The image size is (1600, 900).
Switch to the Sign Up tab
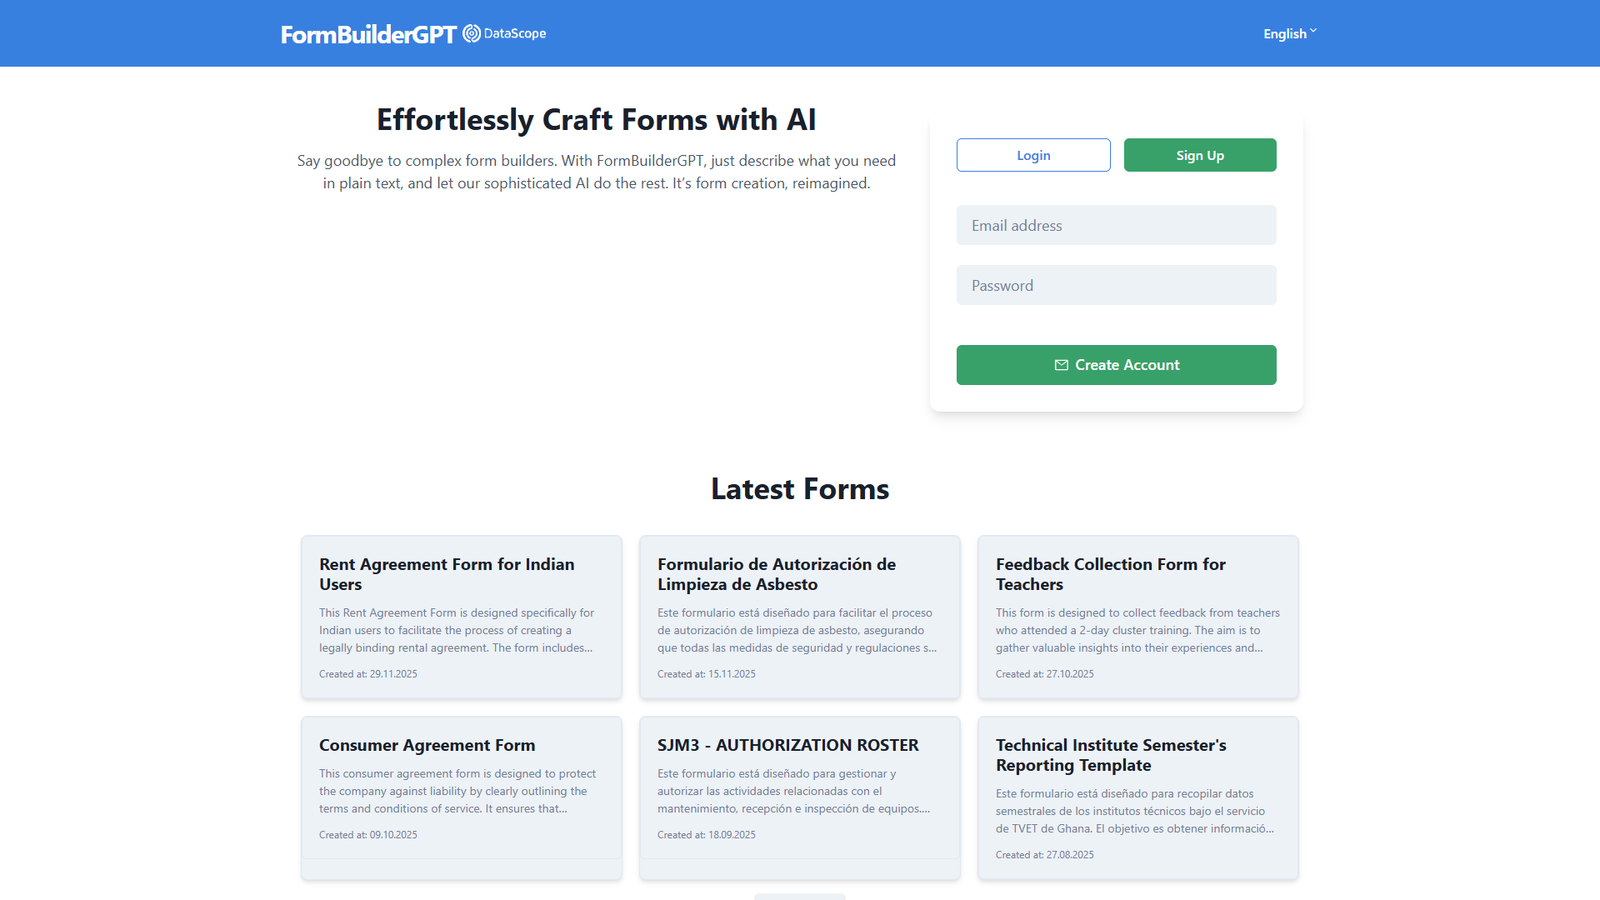(1200, 155)
